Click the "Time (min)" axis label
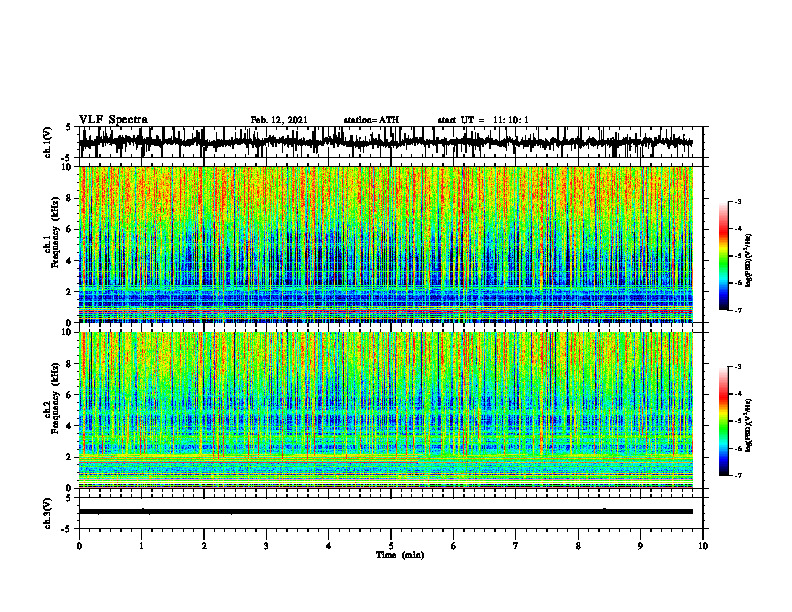 400,555
